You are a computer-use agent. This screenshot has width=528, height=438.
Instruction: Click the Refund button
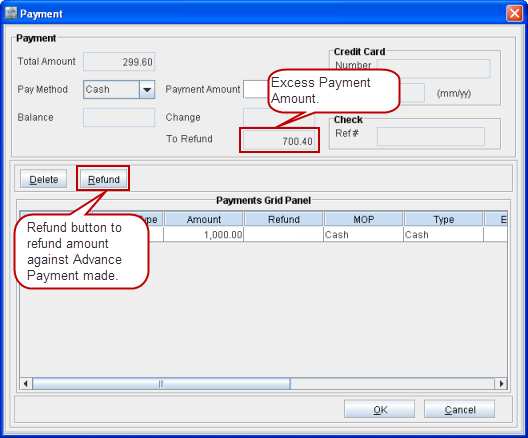click(x=103, y=179)
